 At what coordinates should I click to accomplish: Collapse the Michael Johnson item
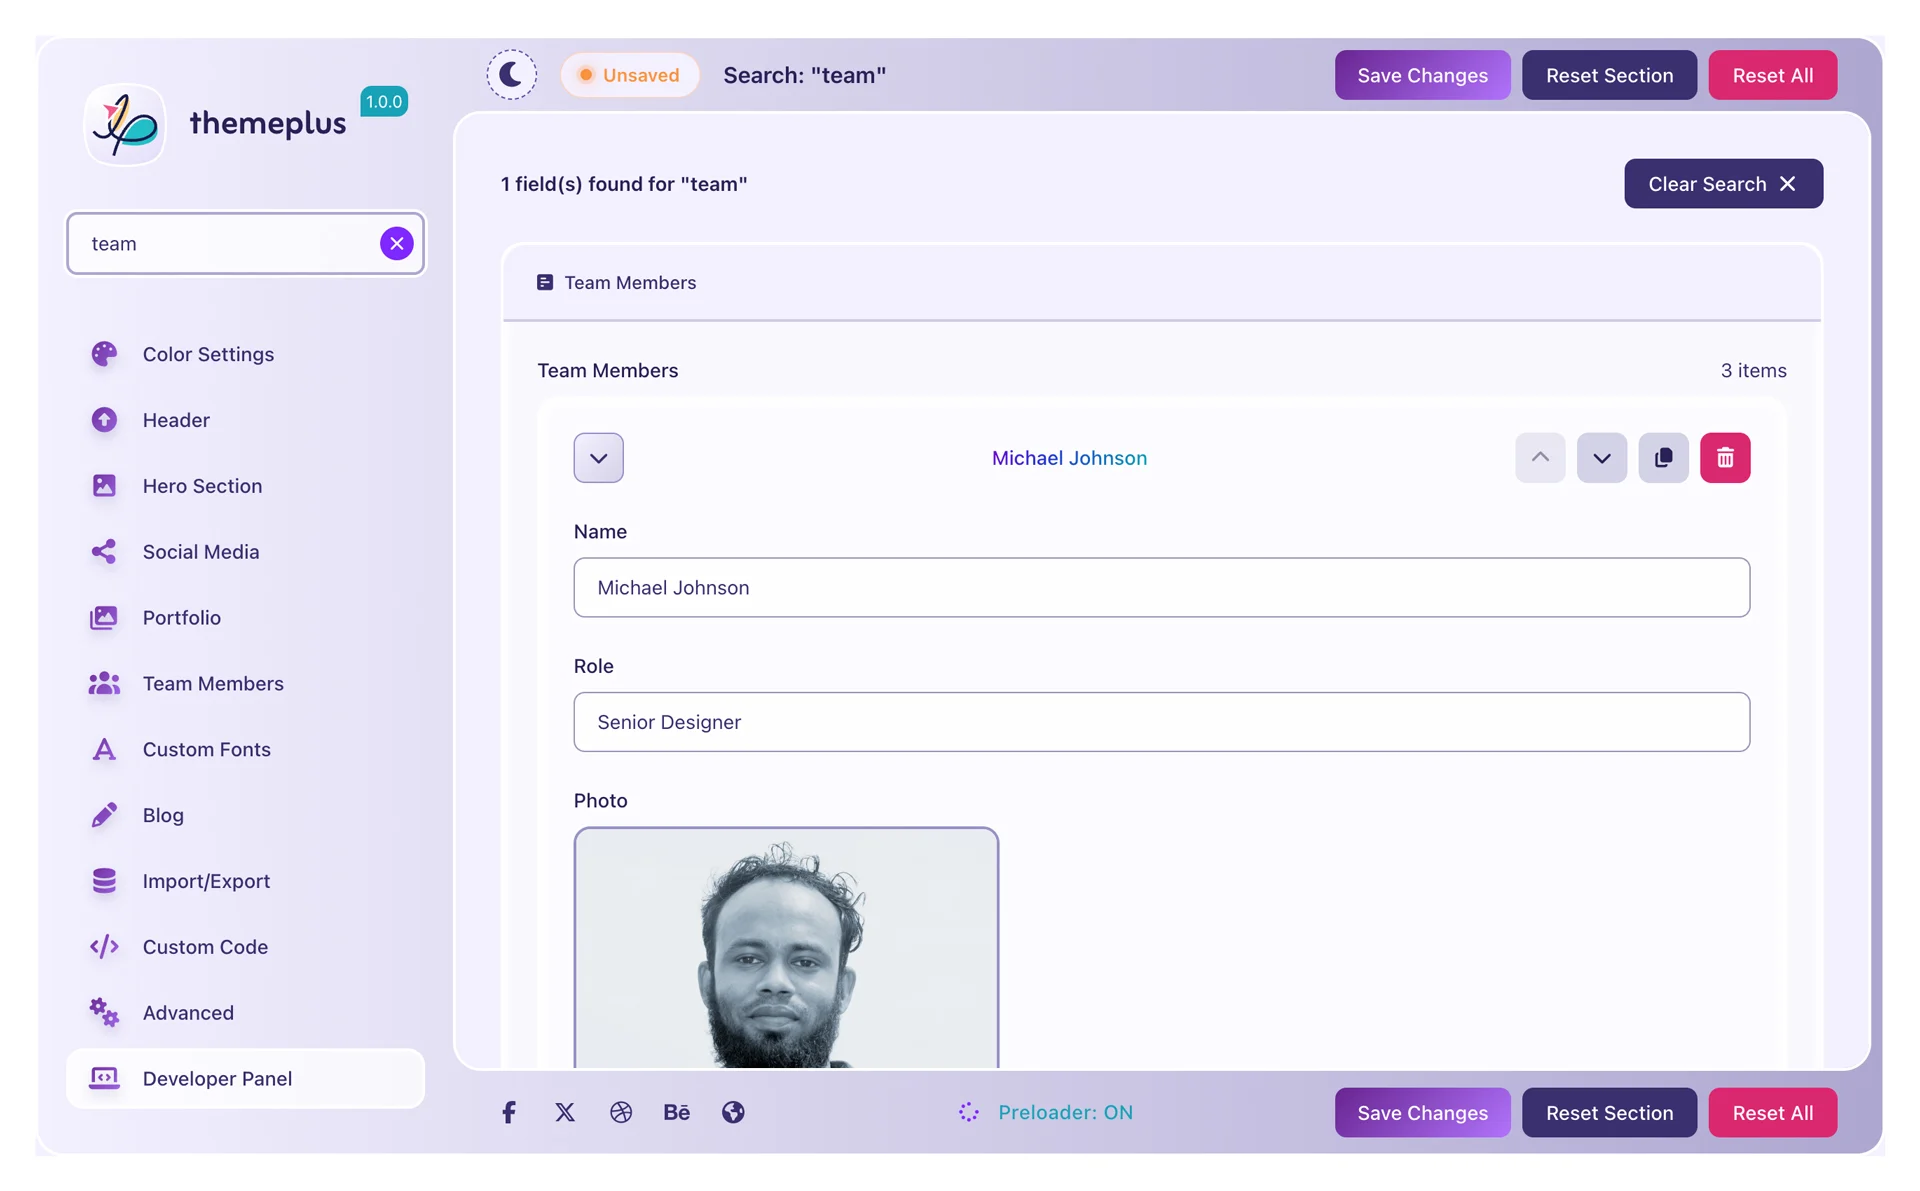[598, 458]
